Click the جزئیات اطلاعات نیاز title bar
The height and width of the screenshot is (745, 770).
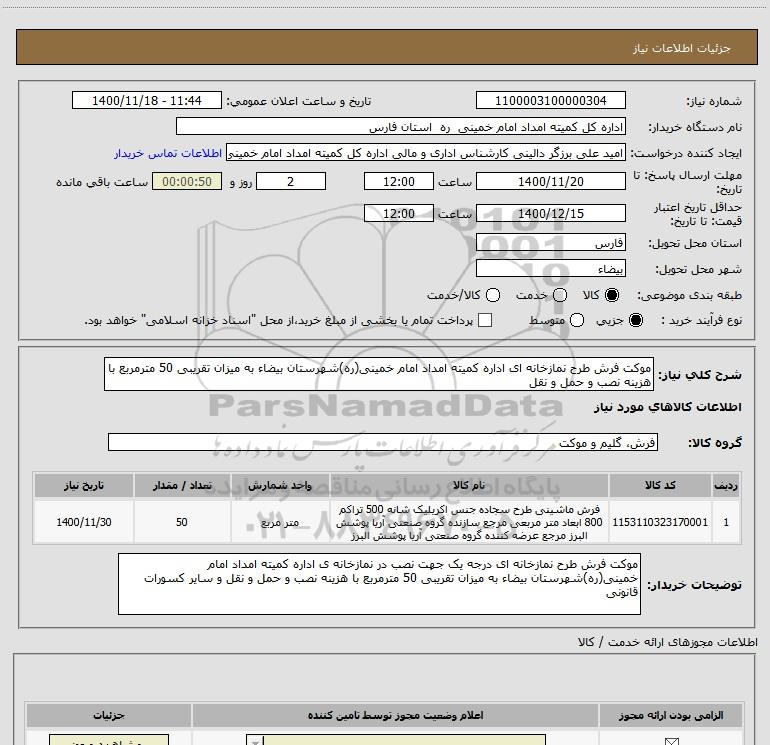[386, 47]
